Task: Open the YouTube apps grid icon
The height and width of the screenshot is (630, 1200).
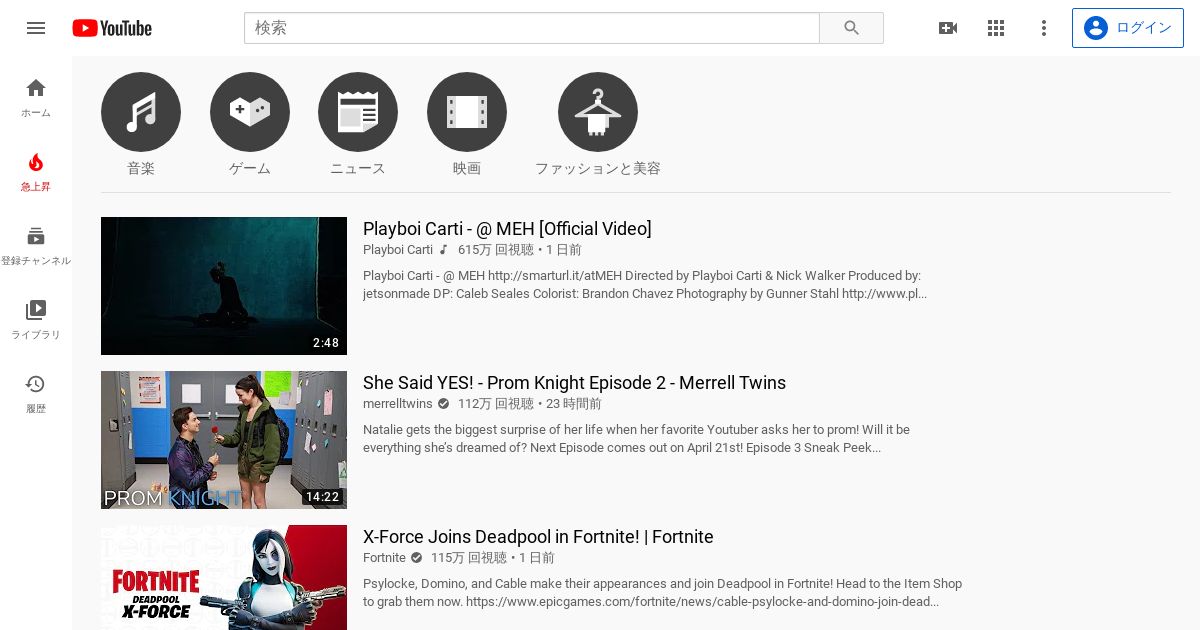Action: (996, 28)
